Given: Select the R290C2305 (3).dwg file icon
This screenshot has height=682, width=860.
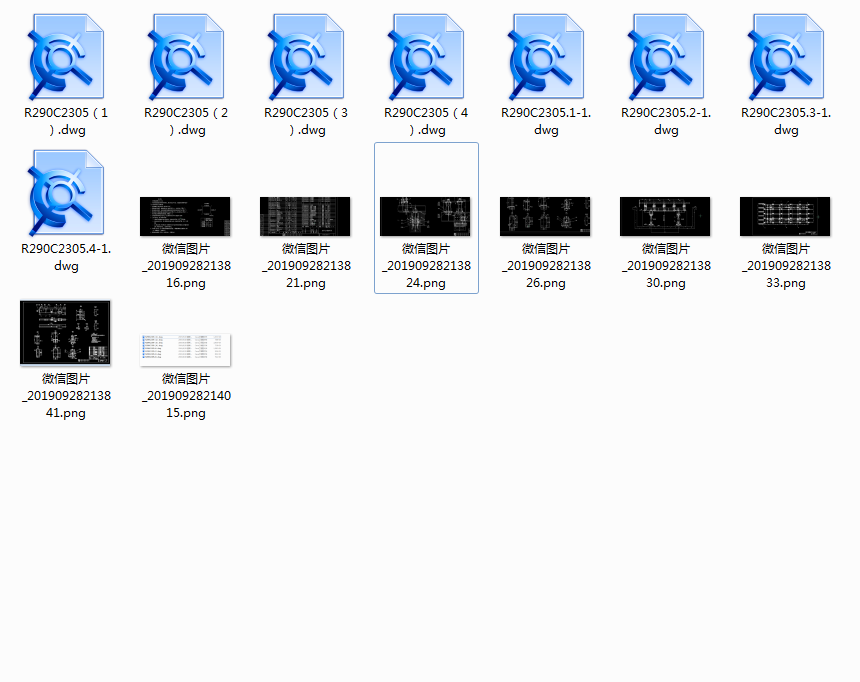Looking at the screenshot, I should [x=306, y=57].
